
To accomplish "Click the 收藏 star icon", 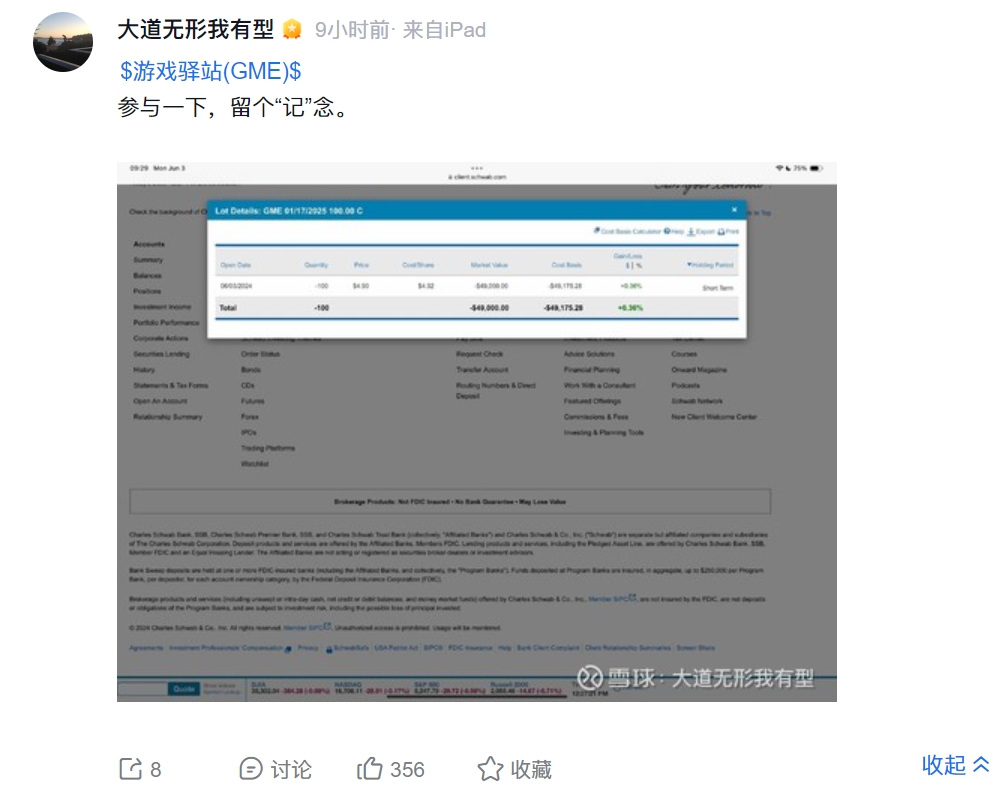I will click(x=490, y=769).
